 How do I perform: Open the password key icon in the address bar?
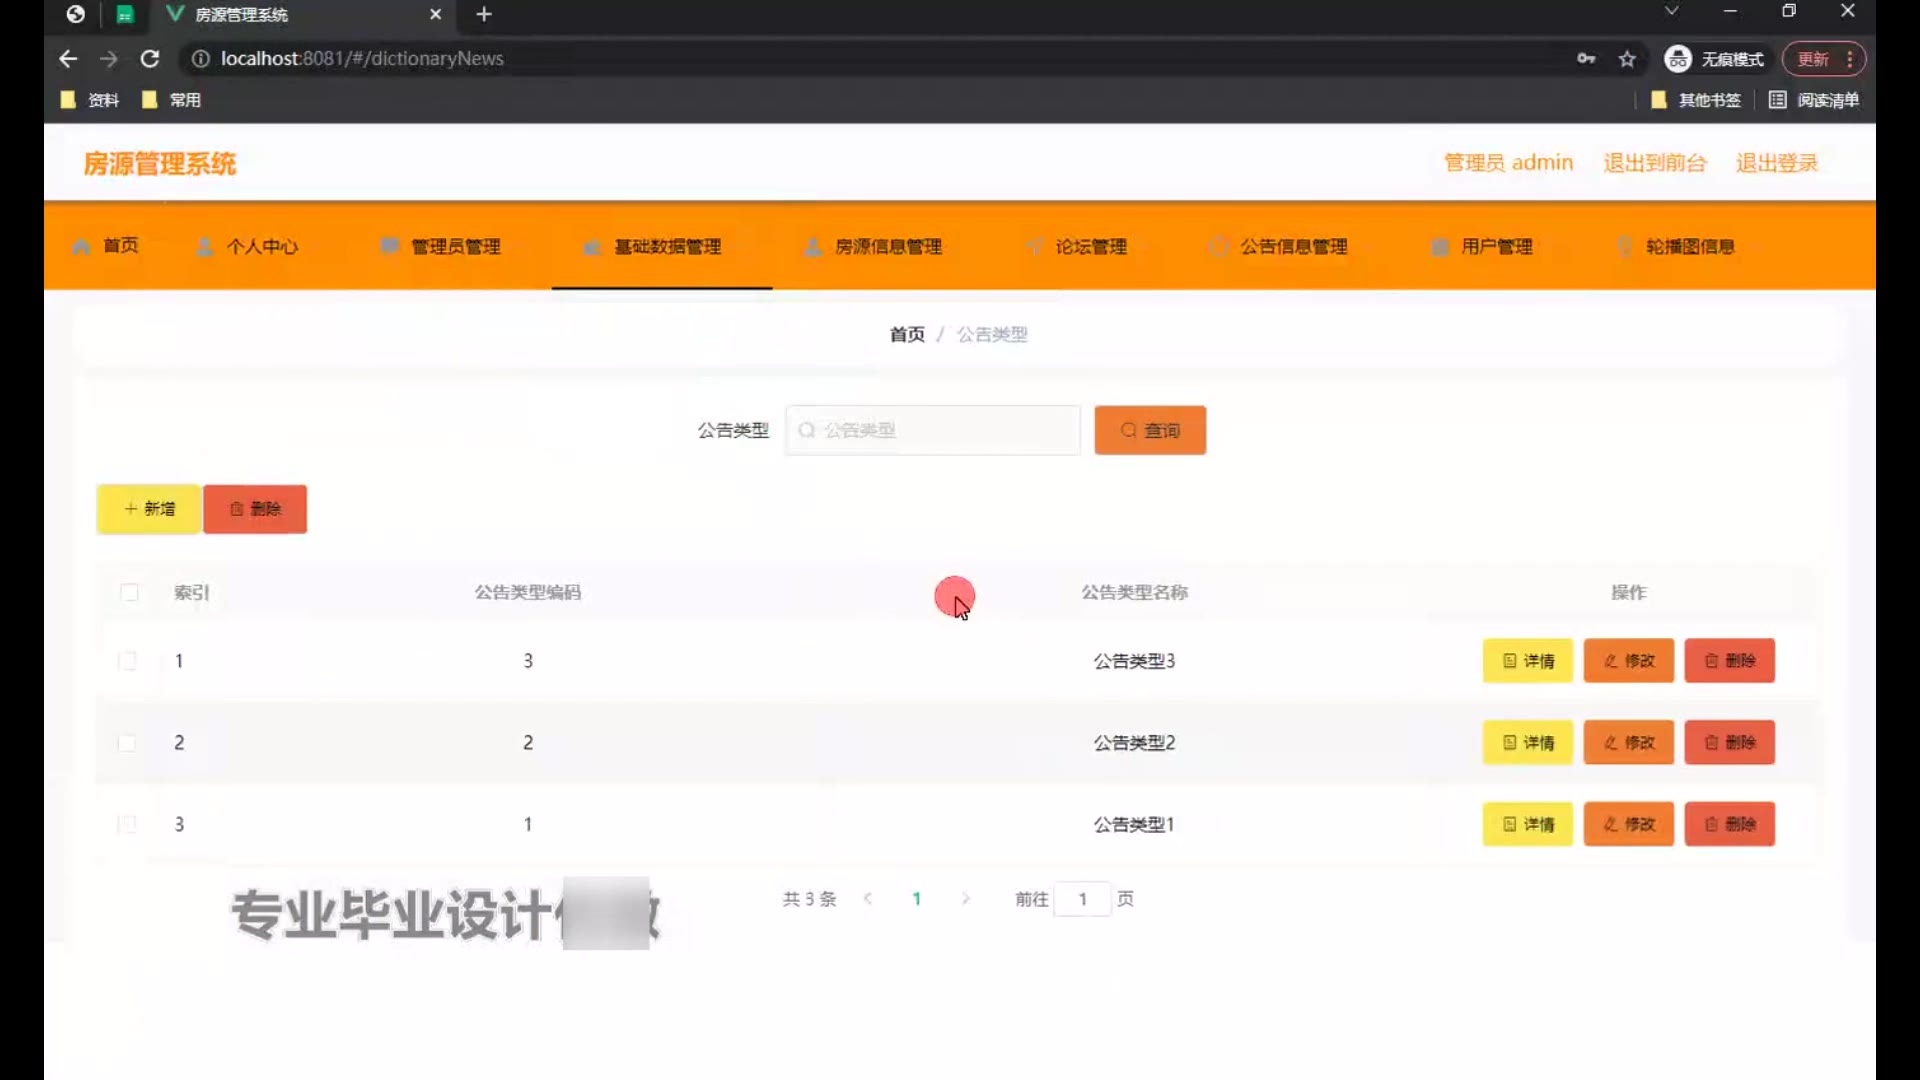1586,59
